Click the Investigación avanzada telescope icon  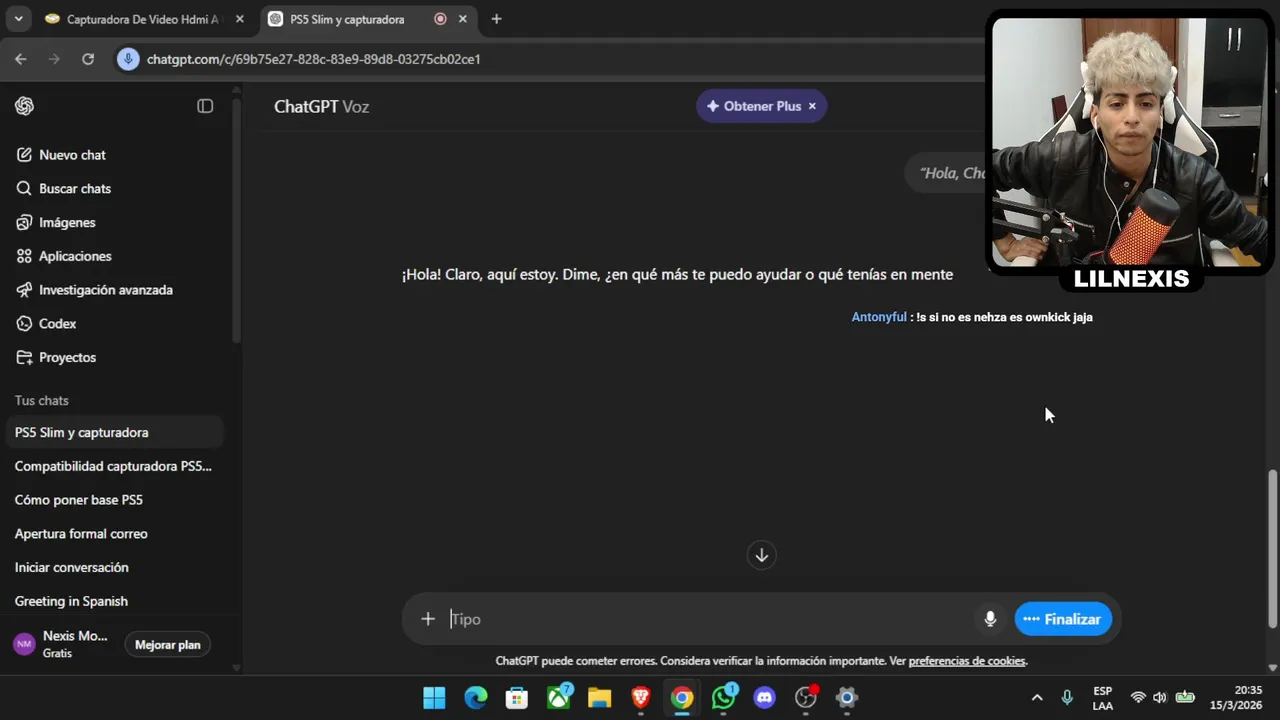coord(24,290)
